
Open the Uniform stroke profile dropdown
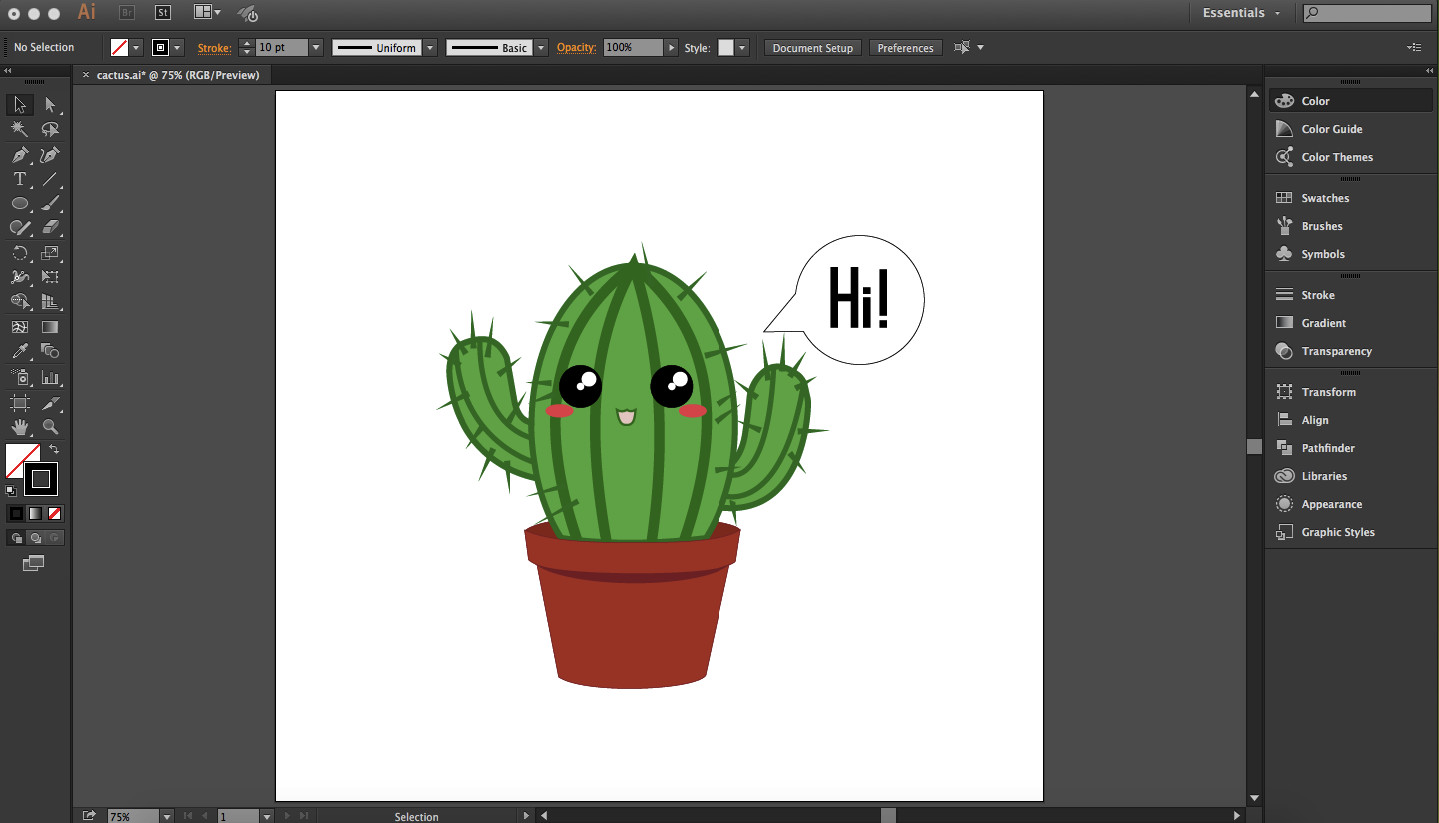point(430,47)
